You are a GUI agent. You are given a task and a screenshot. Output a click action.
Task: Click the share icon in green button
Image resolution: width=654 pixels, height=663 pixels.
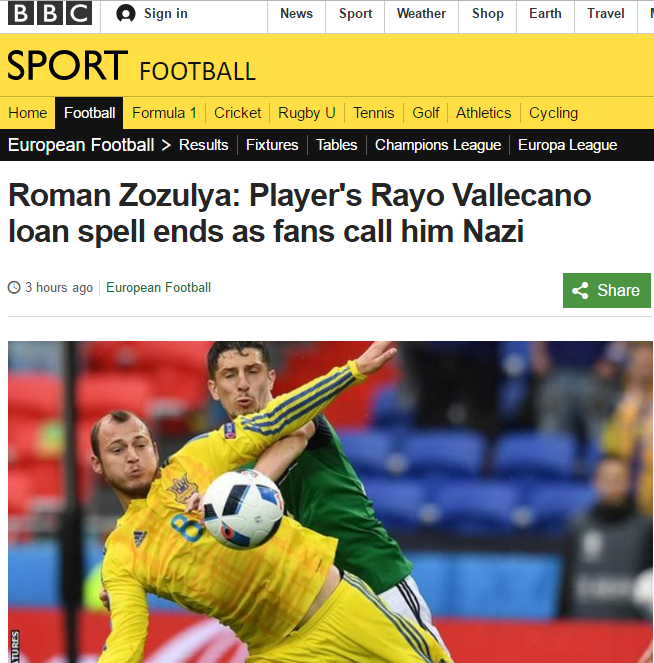(580, 290)
